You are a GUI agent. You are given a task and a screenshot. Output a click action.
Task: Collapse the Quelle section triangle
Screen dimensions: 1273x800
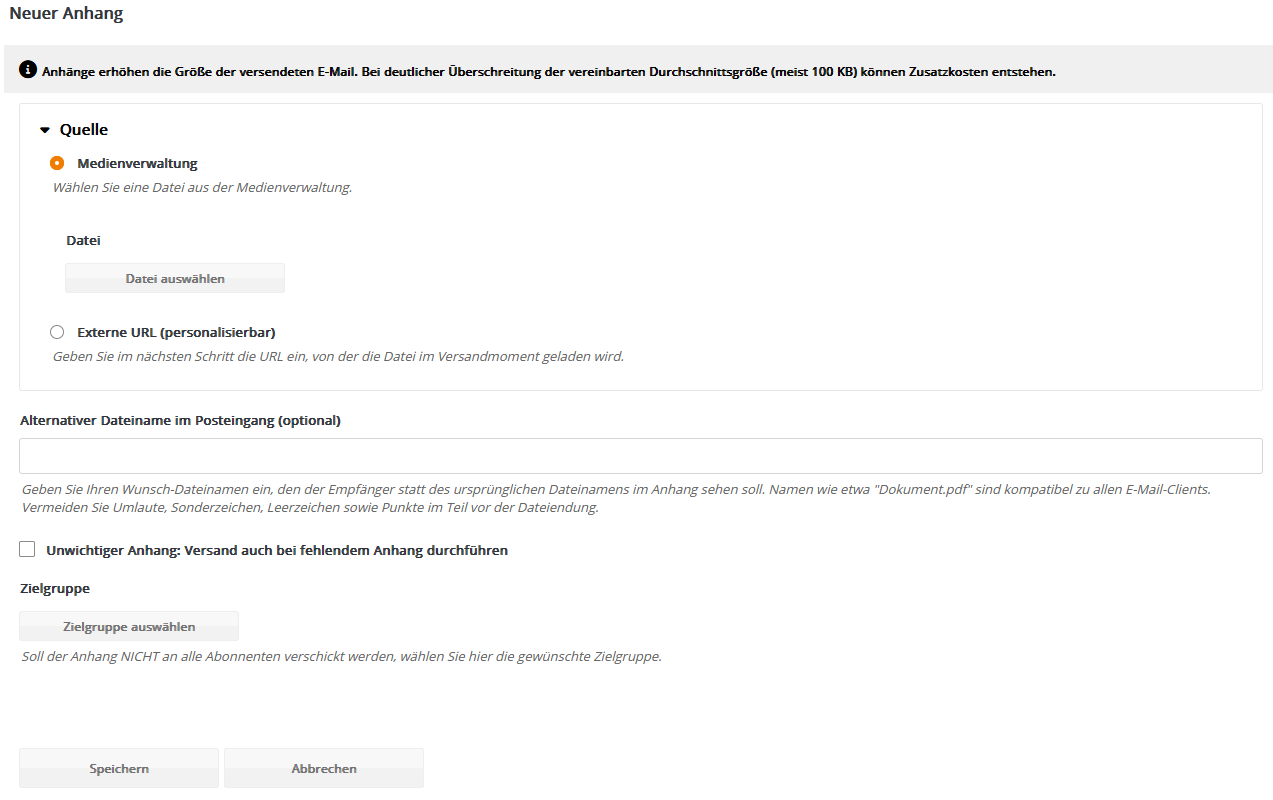(45, 130)
